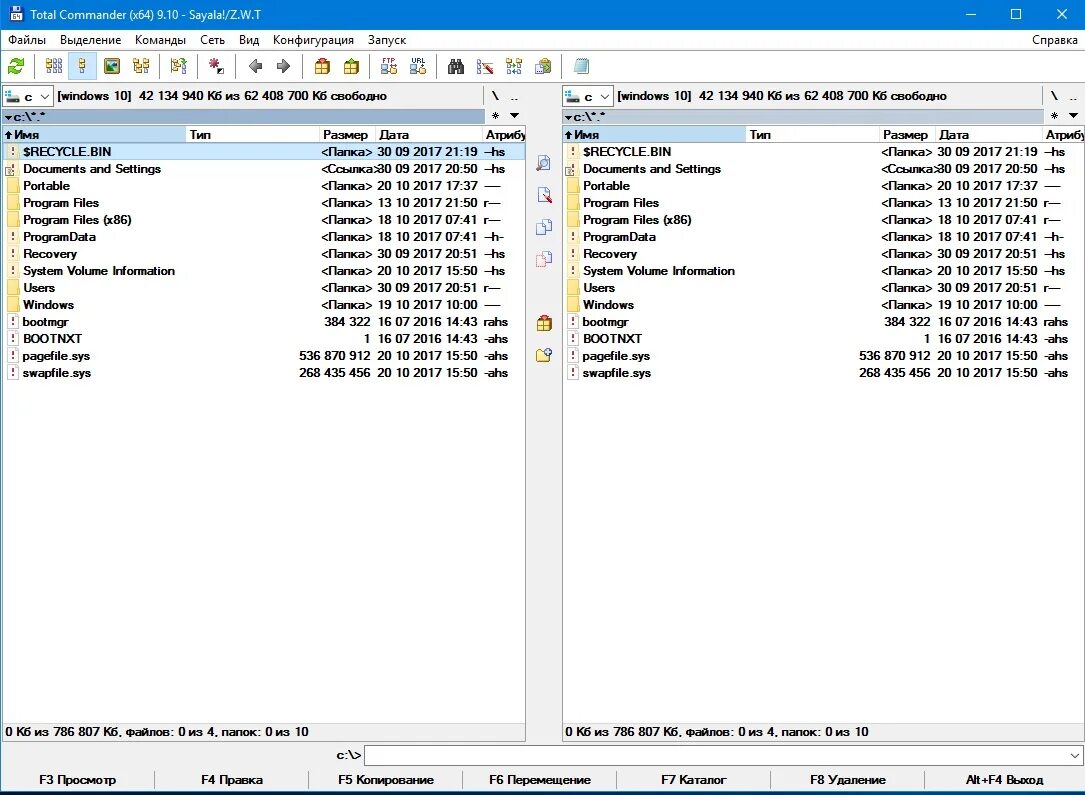1085x795 pixels.
Task: Sort right panel by Тип column header
Action: point(812,135)
